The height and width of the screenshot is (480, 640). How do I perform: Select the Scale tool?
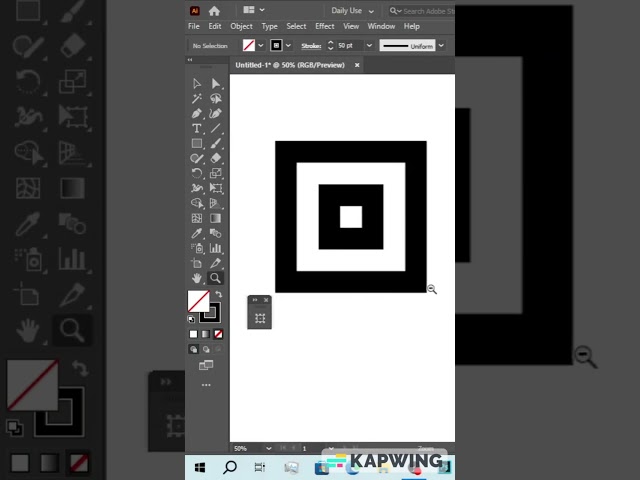(216, 173)
